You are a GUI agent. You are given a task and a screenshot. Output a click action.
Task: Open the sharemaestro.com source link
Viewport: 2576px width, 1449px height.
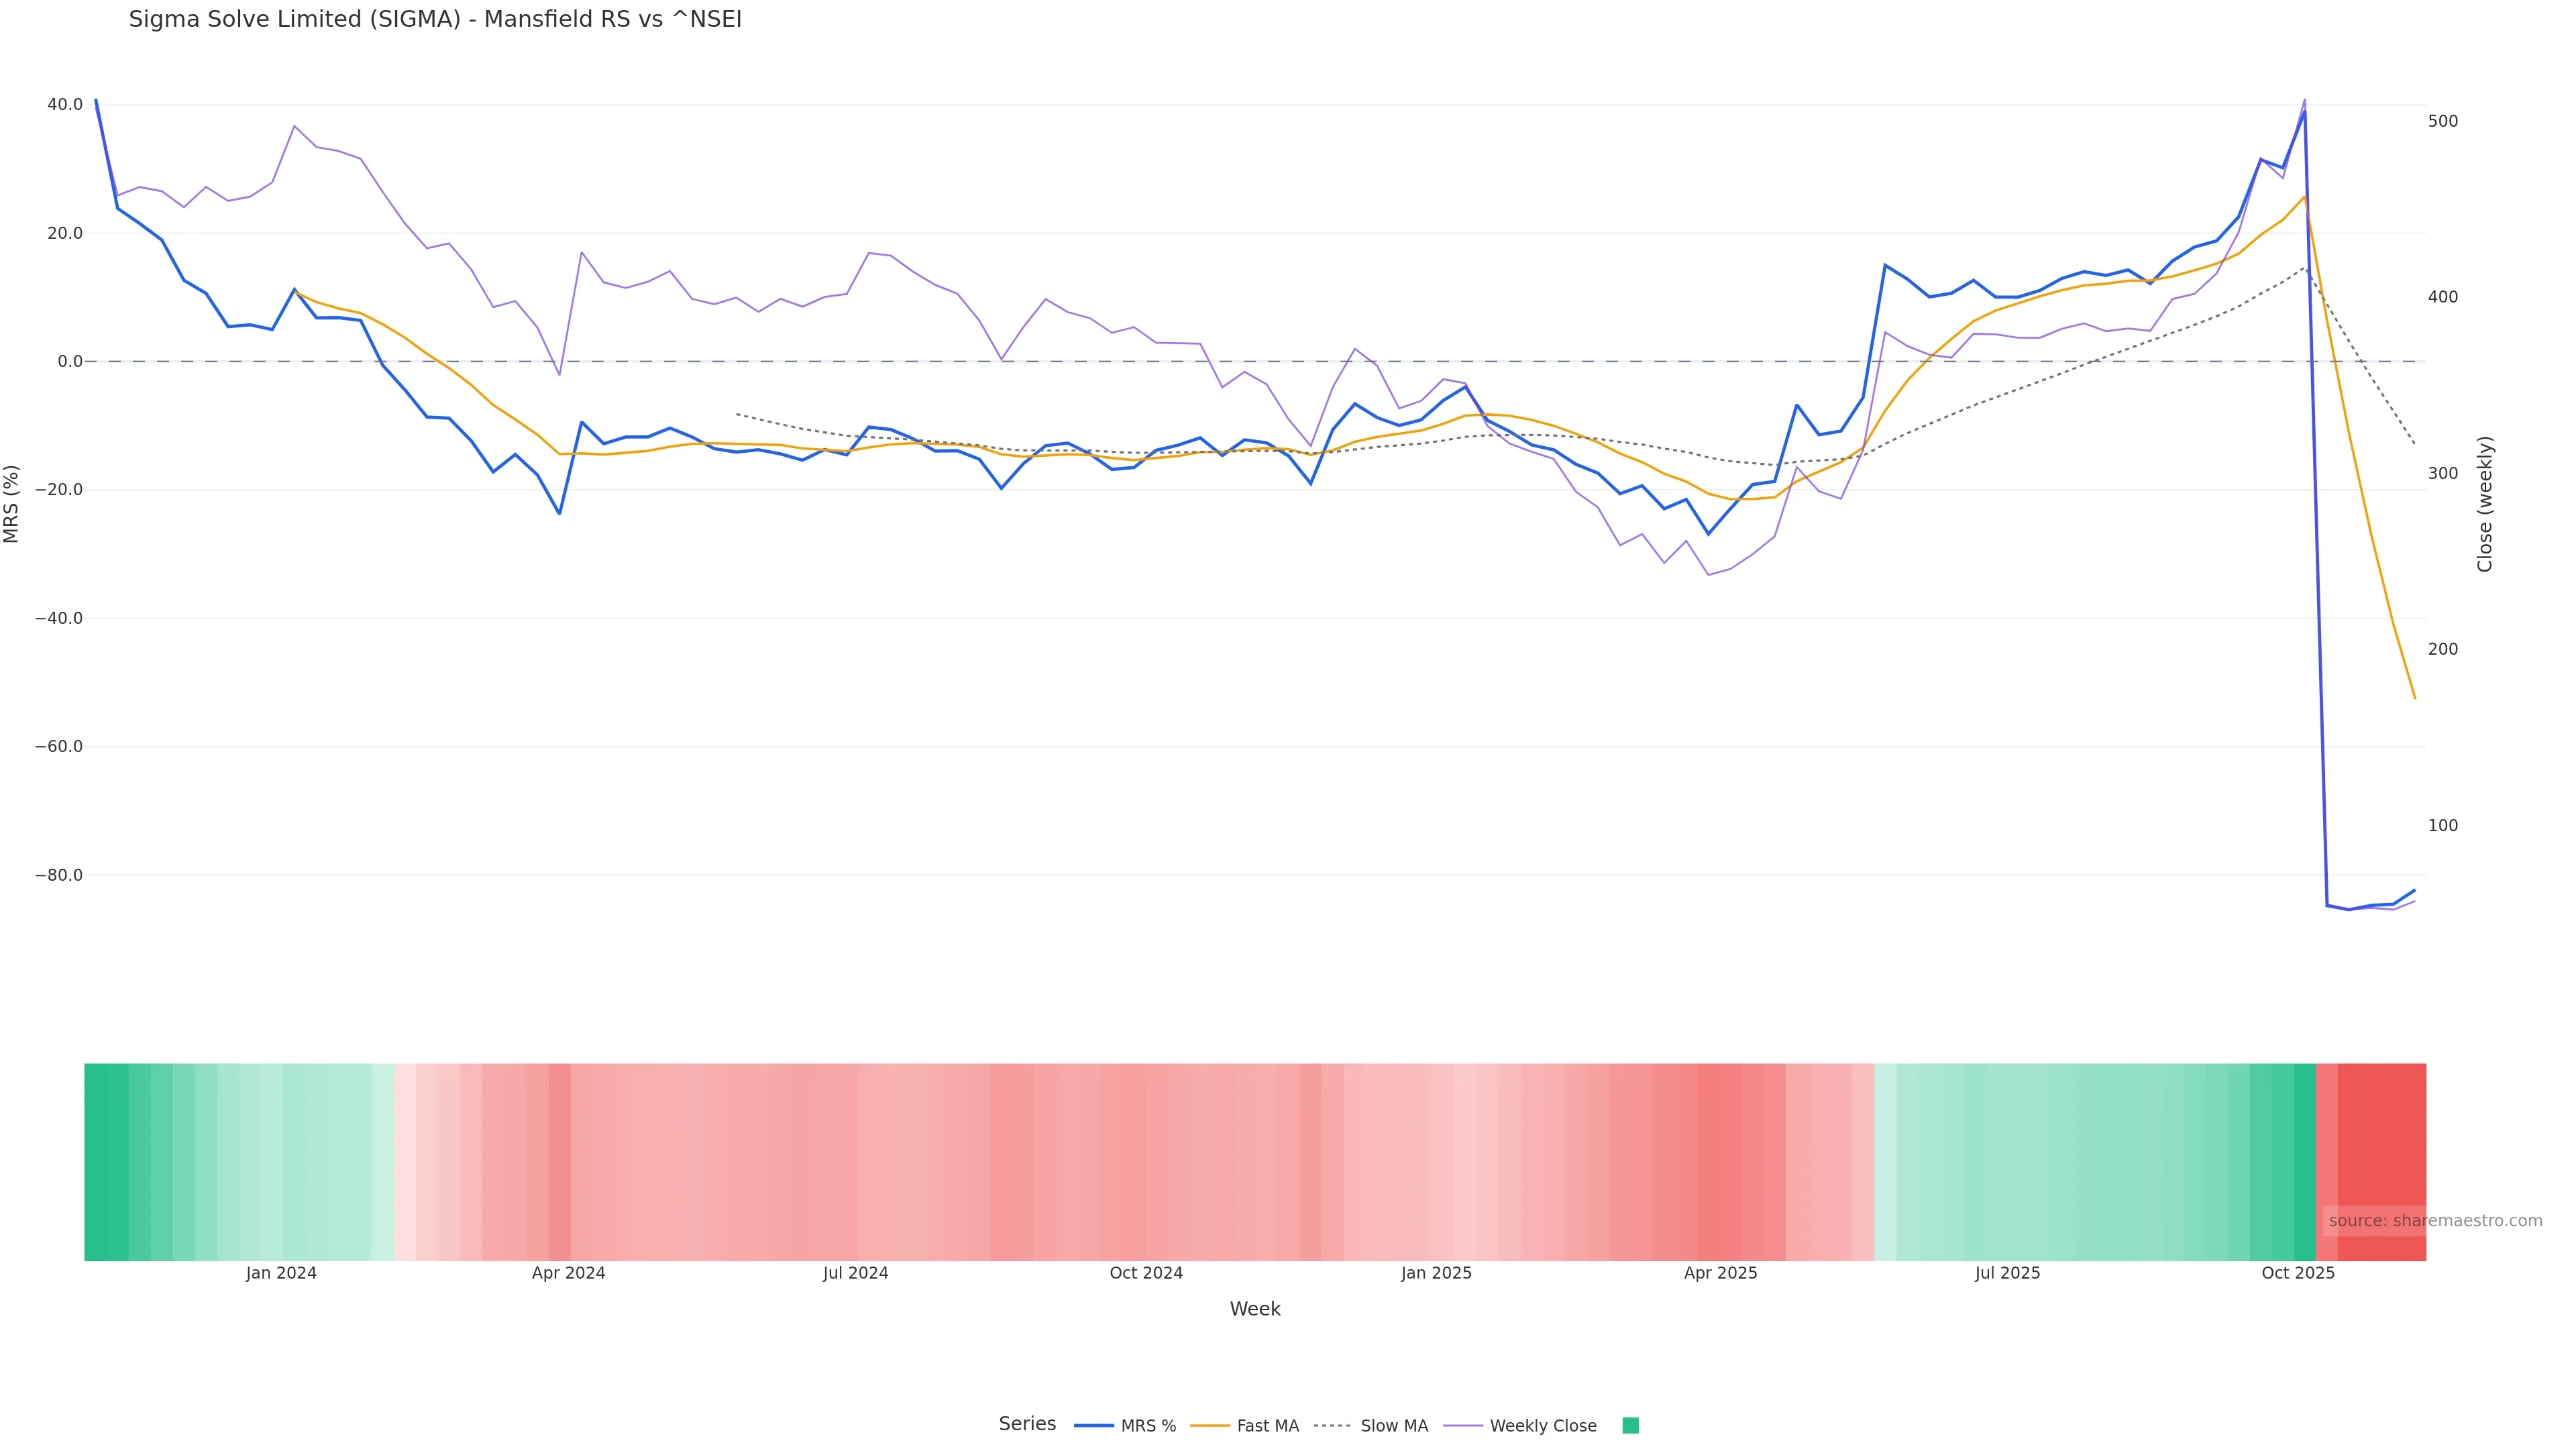tap(2434, 1221)
